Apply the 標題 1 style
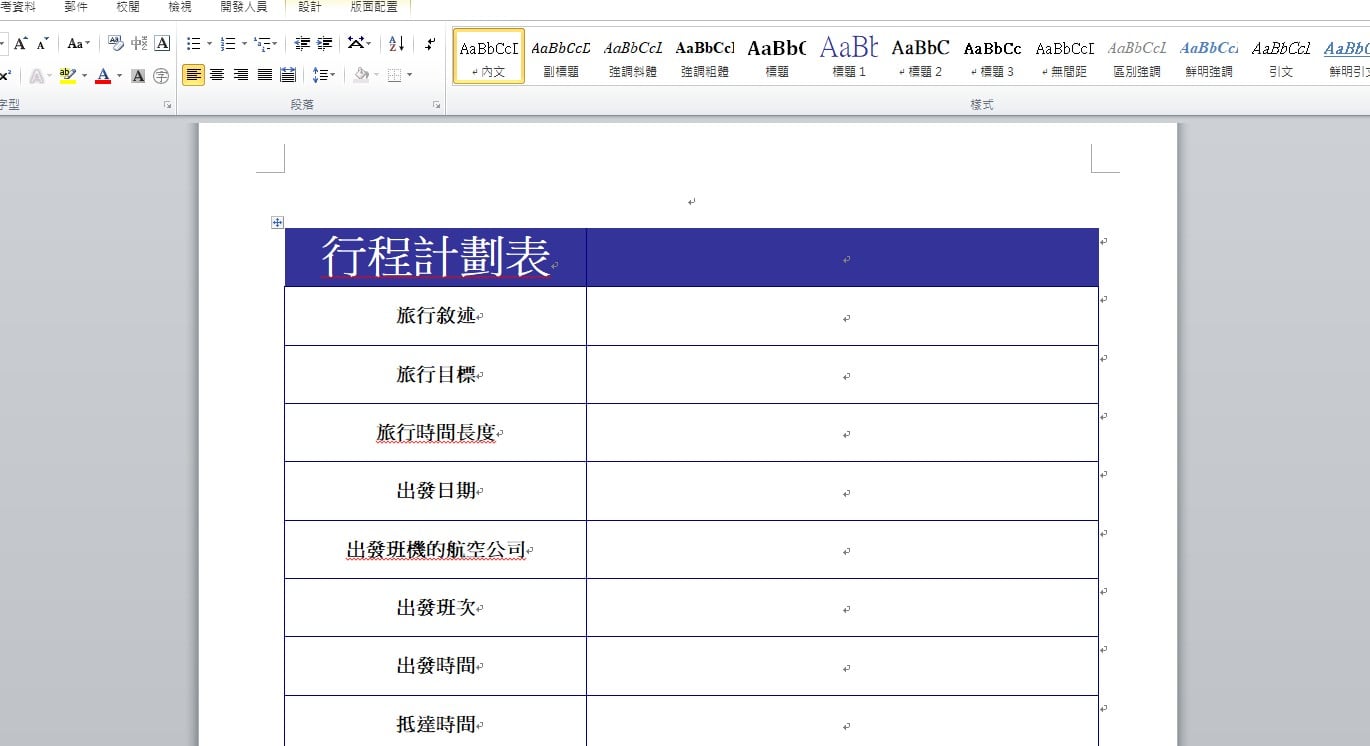 click(849, 56)
